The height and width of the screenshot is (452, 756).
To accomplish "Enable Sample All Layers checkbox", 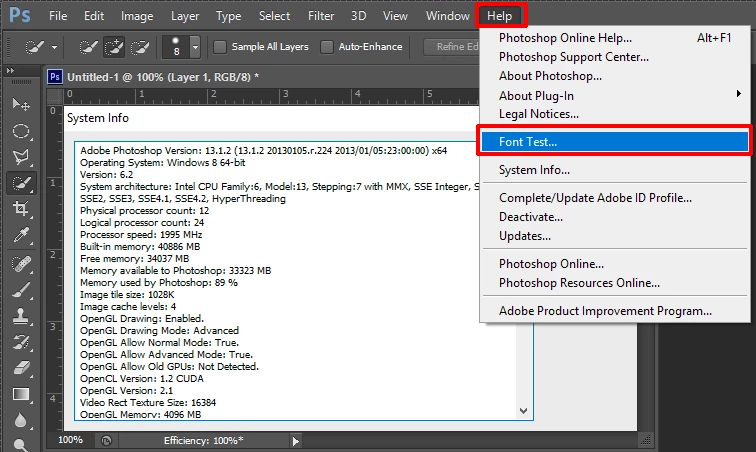I will click(220, 47).
